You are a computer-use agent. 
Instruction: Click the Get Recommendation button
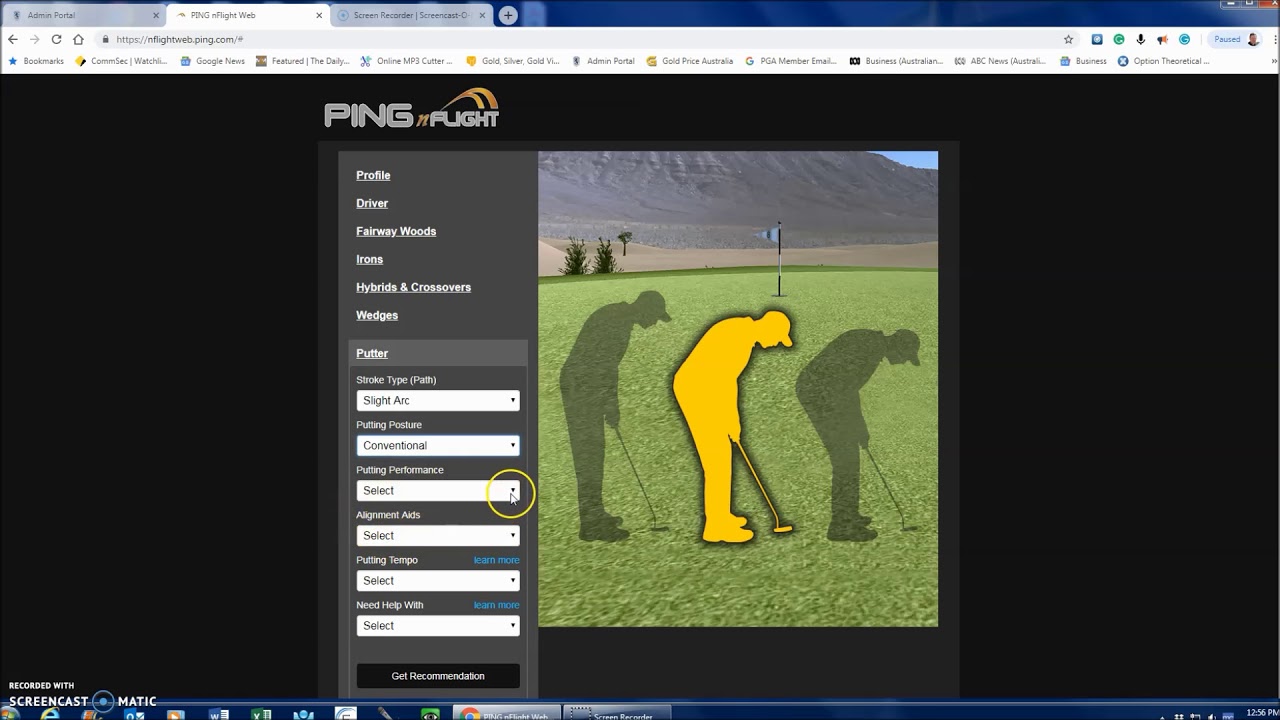[438, 676]
